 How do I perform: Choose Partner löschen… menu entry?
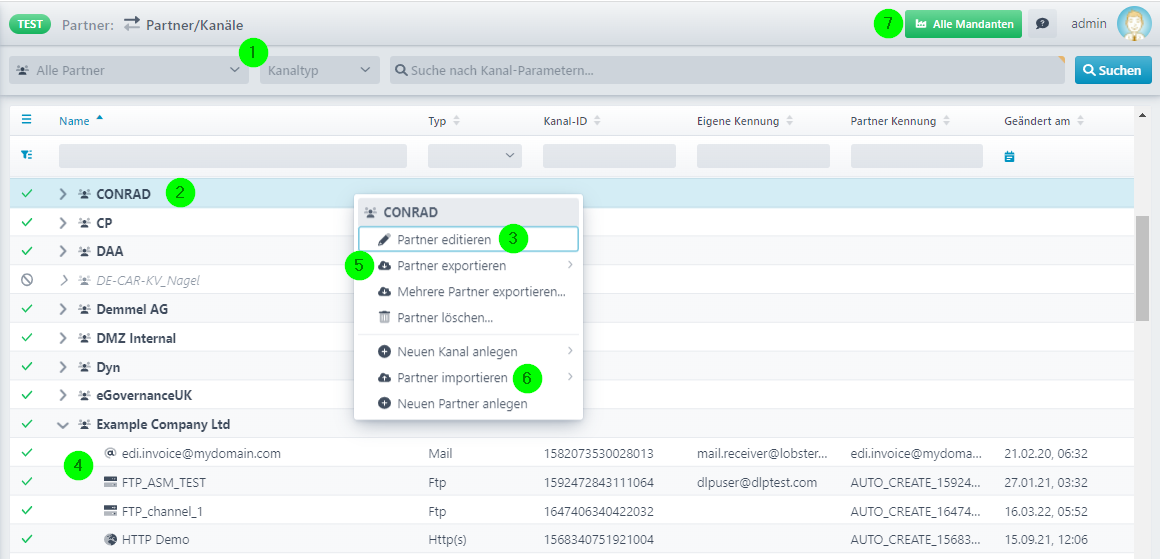(468, 318)
